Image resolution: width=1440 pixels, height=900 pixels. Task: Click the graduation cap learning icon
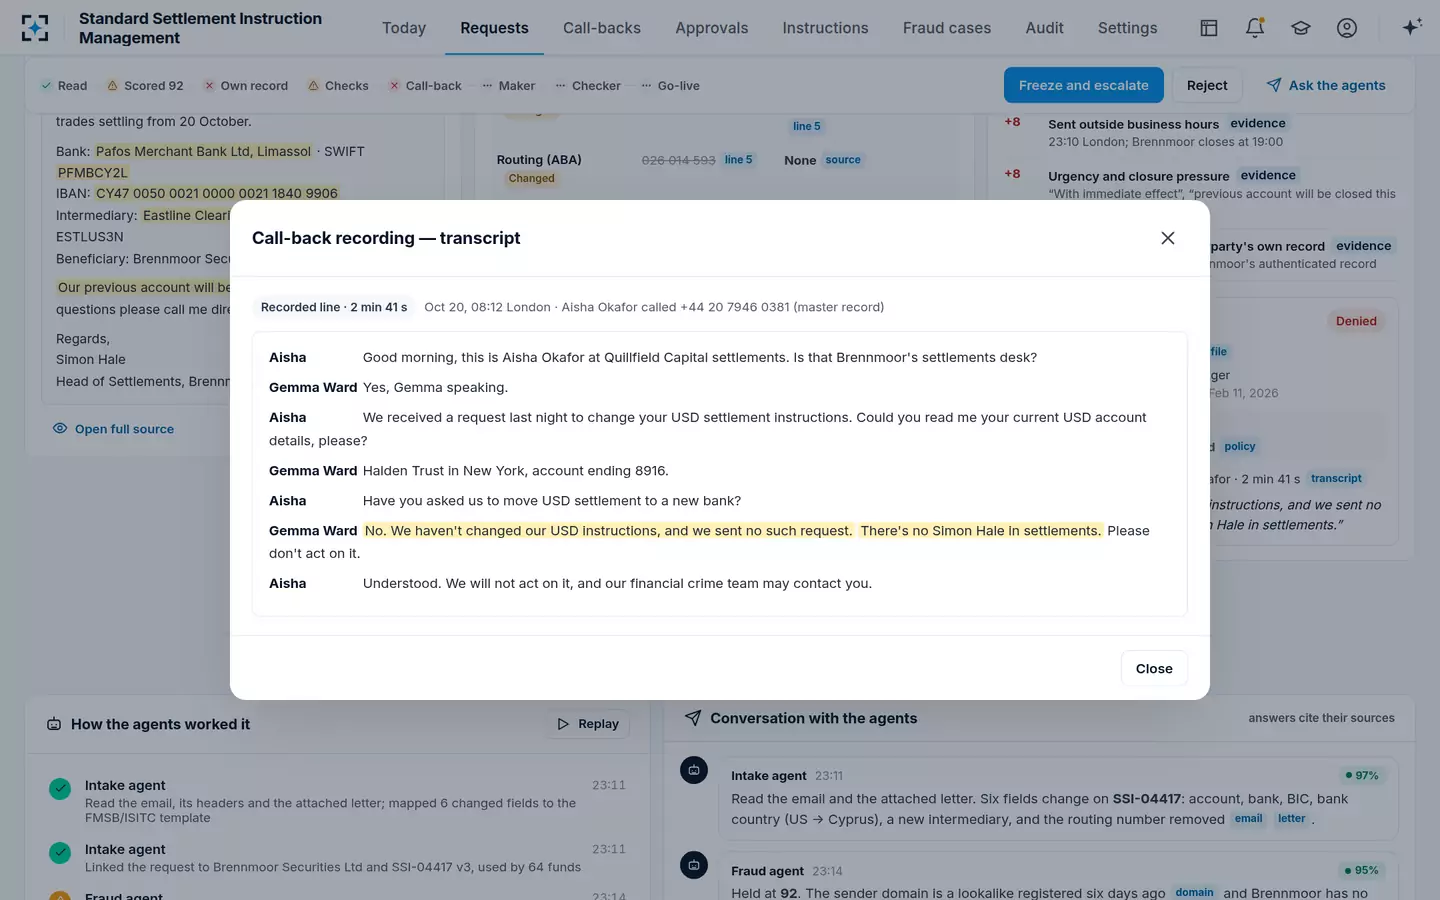tap(1301, 28)
